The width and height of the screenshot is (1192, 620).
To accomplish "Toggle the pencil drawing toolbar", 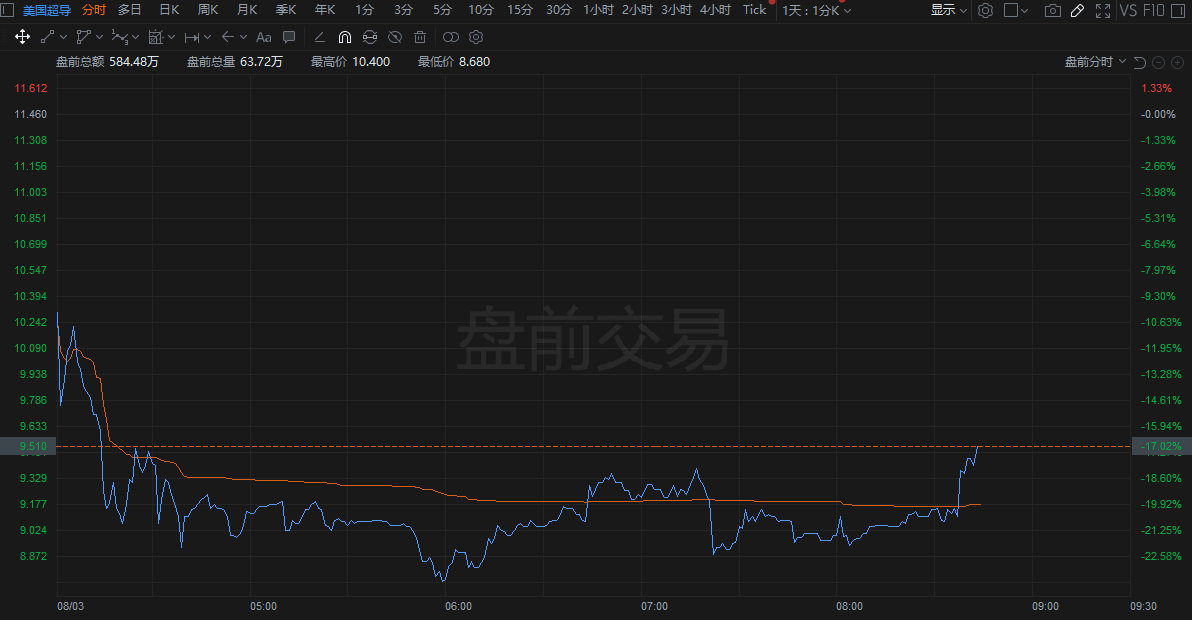I will (1077, 10).
